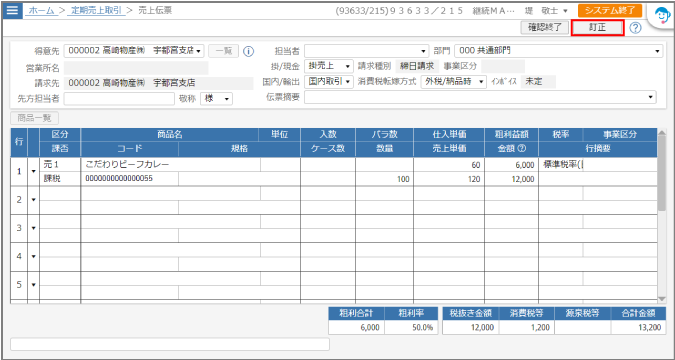Click the 請求先 高崎物産 field
The width and height of the screenshot is (675, 360).
[158, 83]
